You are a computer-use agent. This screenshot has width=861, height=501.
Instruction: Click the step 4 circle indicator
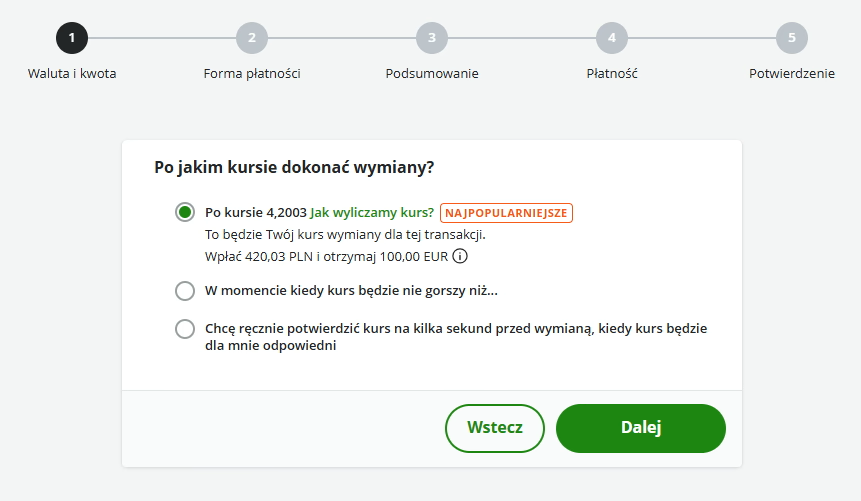[612, 39]
